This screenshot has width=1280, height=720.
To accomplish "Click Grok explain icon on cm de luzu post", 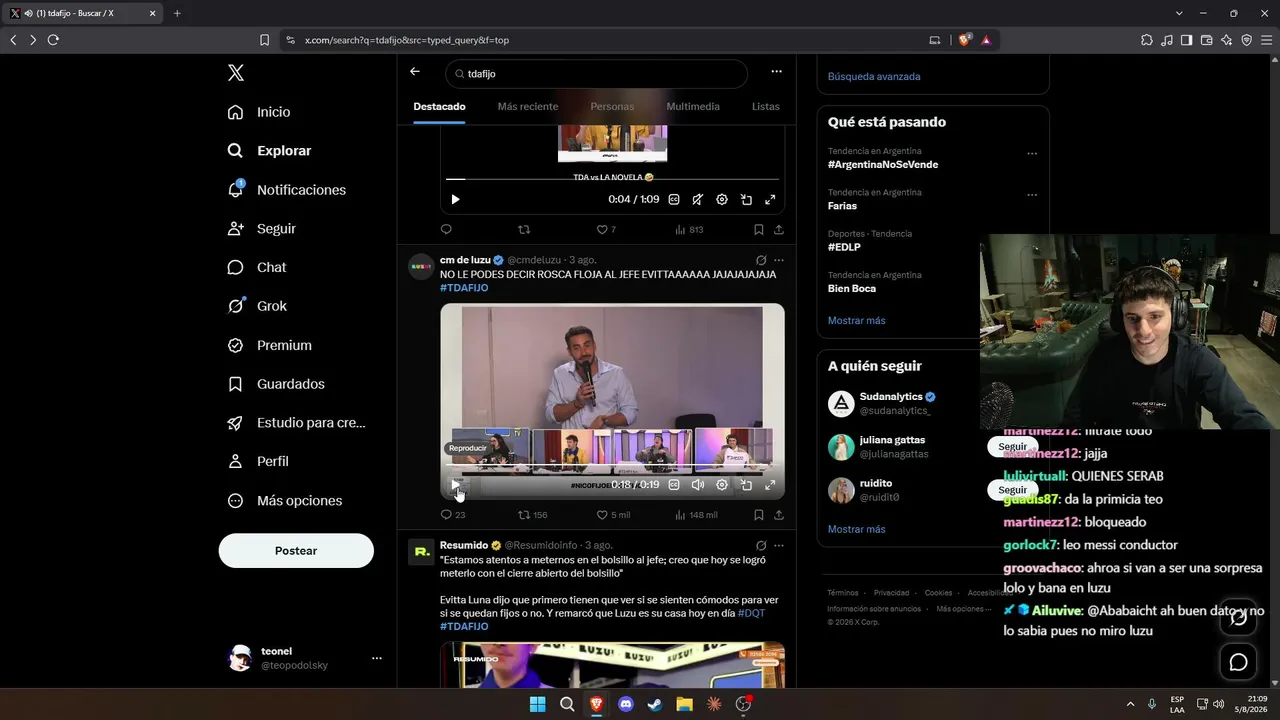I will (761, 260).
